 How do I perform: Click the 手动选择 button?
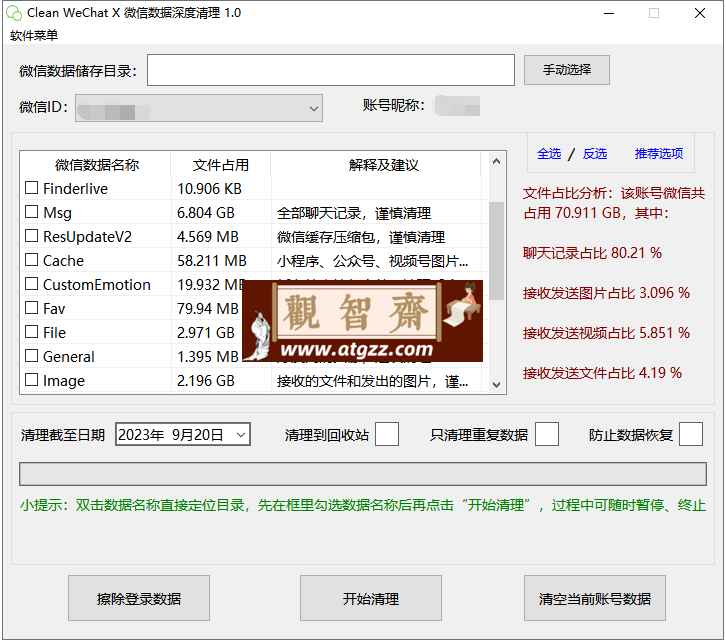566,70
